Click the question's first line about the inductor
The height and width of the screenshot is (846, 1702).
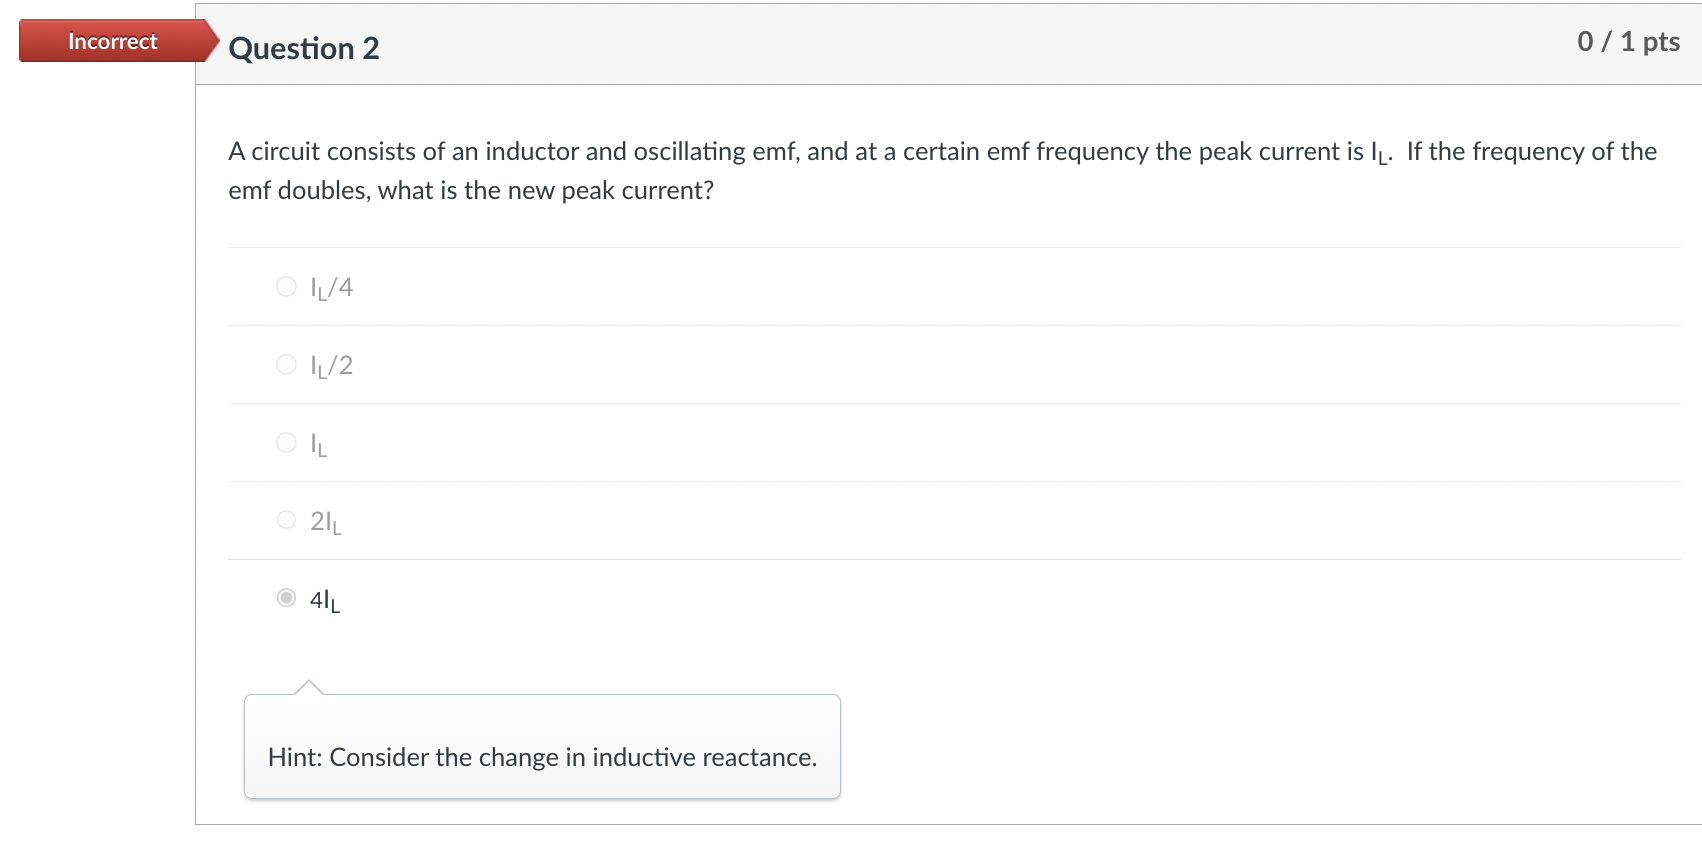pos(800,151)
